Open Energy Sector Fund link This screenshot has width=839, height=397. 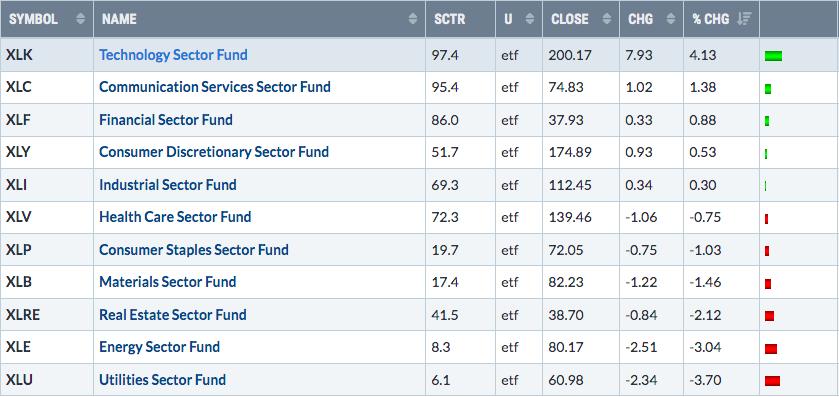(159, 347)
